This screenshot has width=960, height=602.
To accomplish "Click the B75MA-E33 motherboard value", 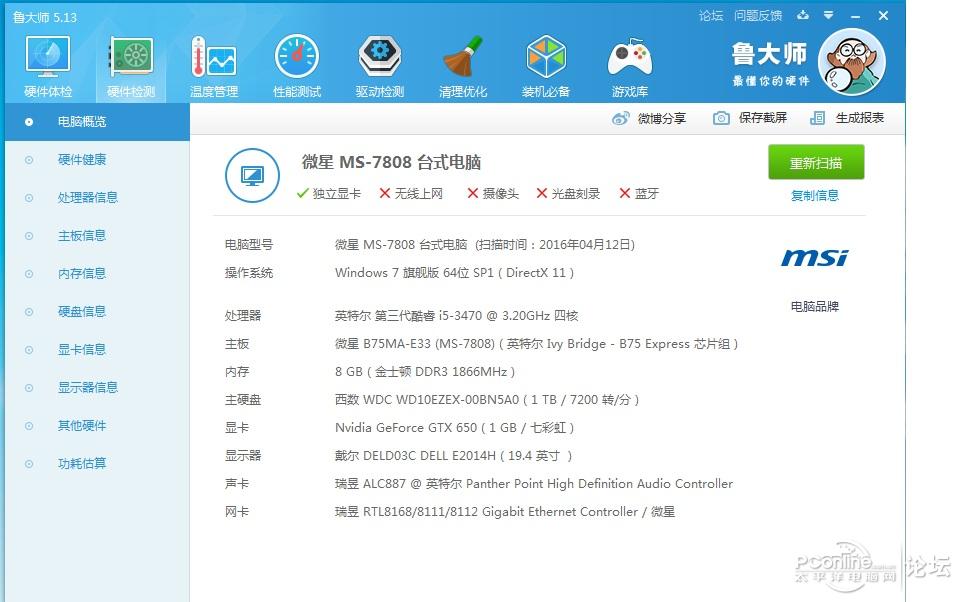I will coord(536,344).
